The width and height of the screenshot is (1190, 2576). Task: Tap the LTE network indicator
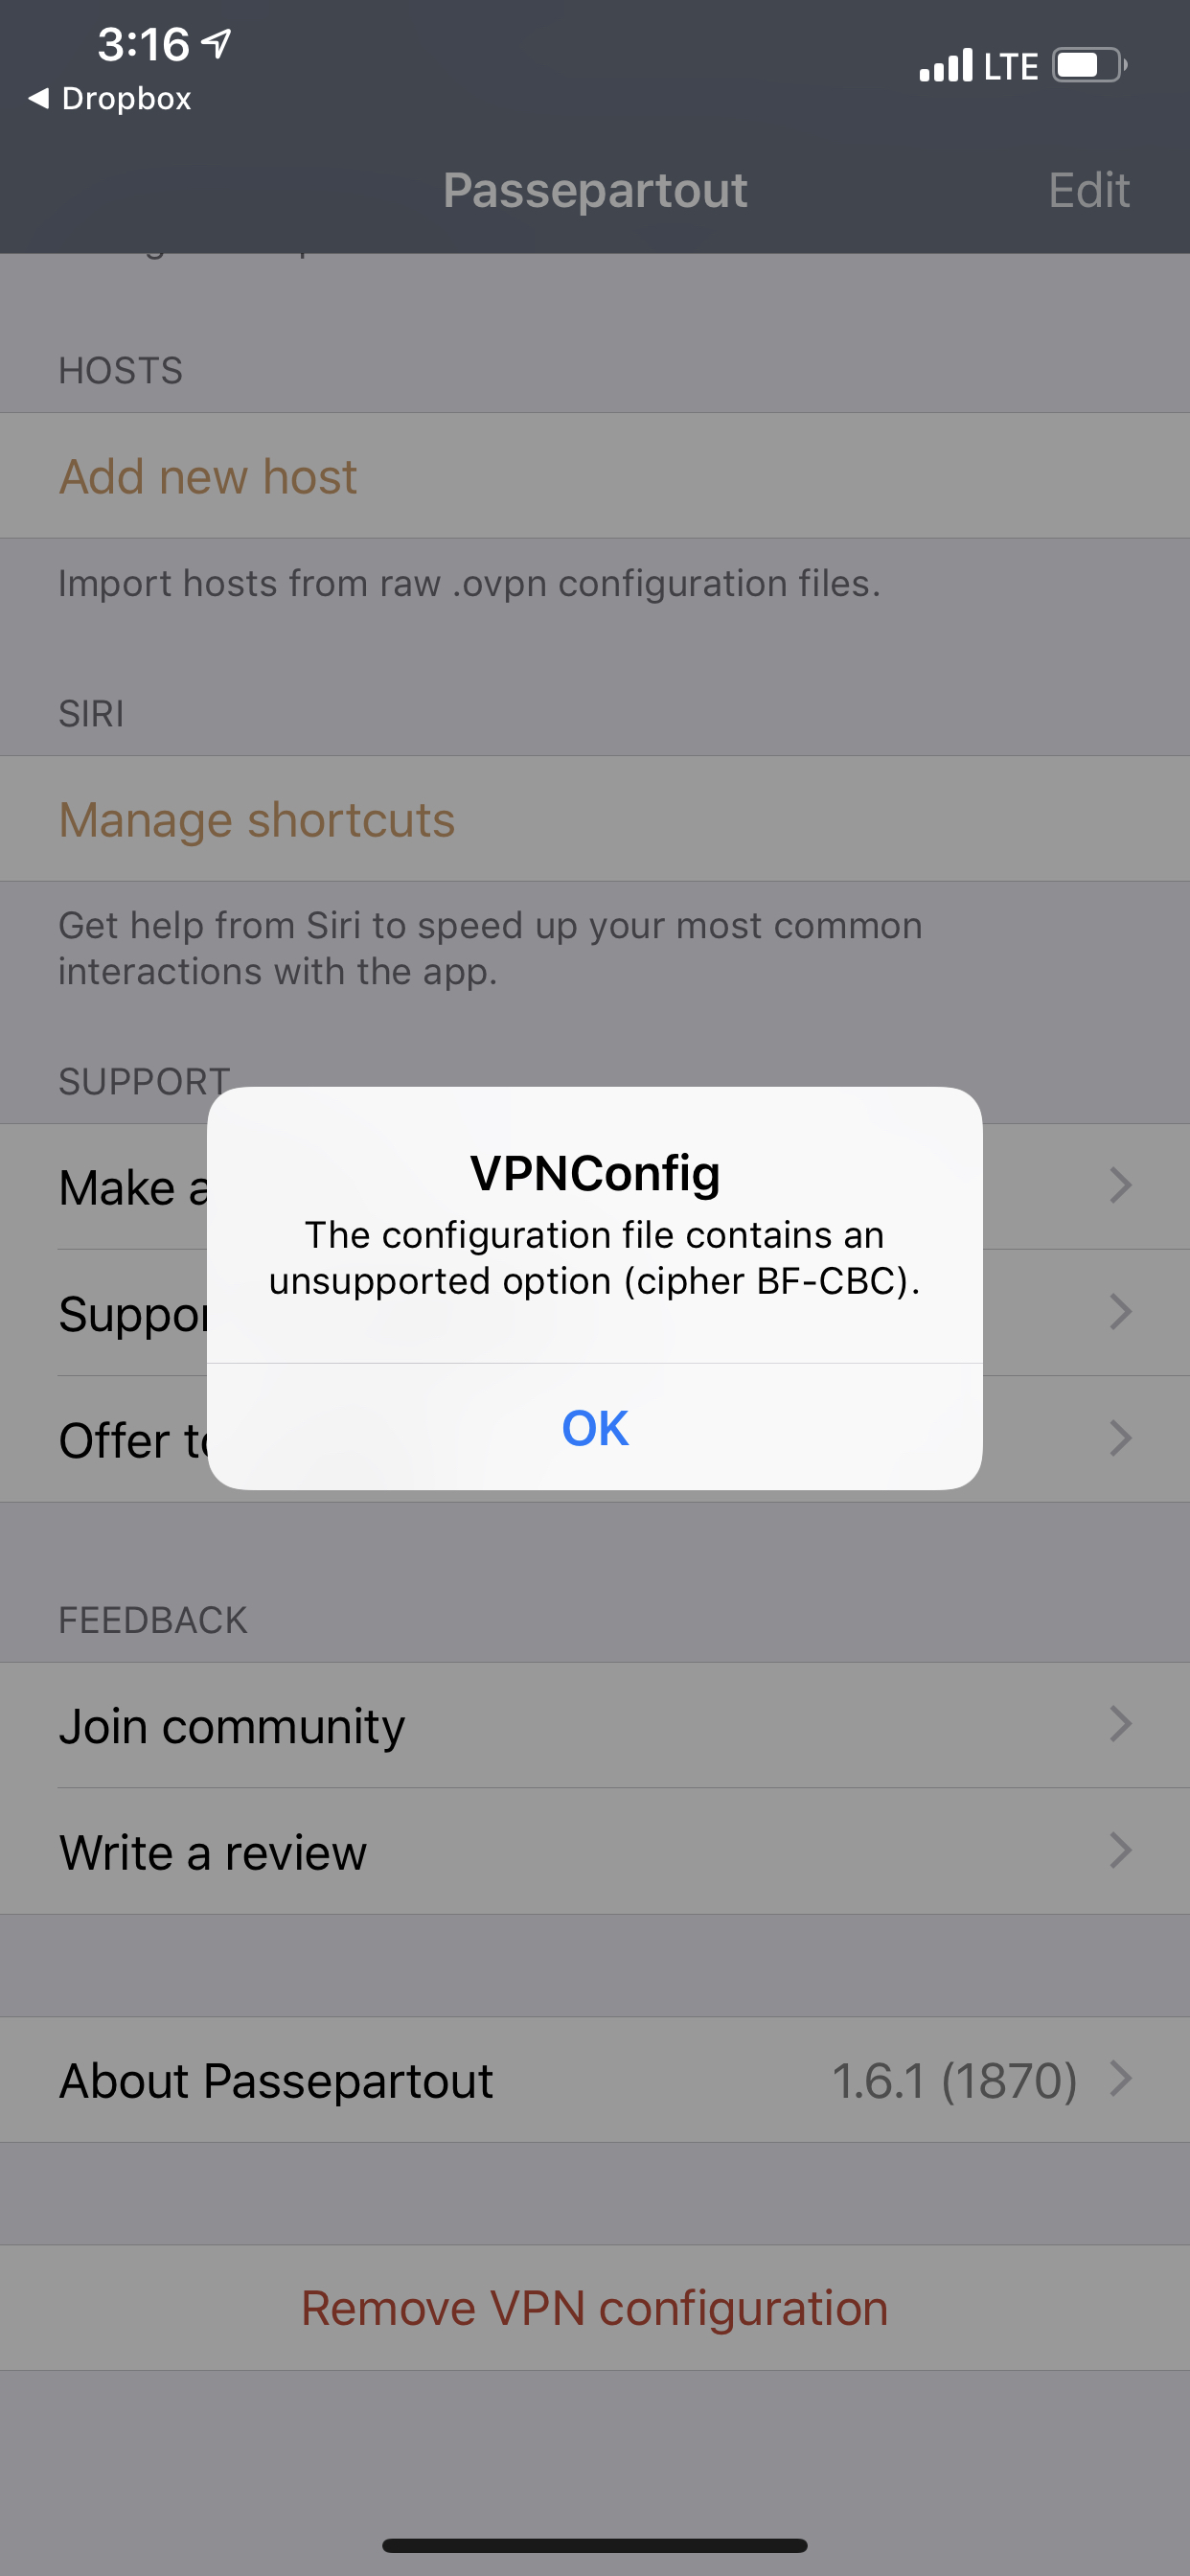click(x=1011, y=67)
